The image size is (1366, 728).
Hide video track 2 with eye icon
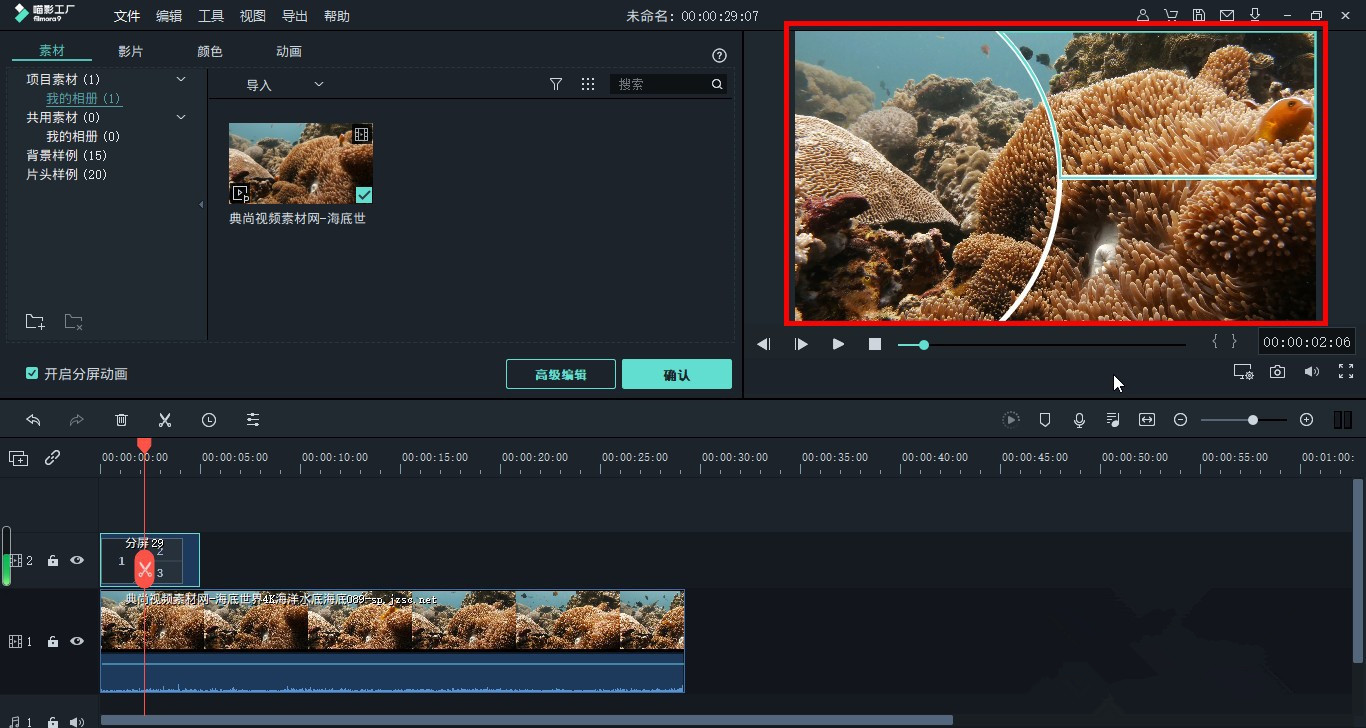tap(77, 561)
